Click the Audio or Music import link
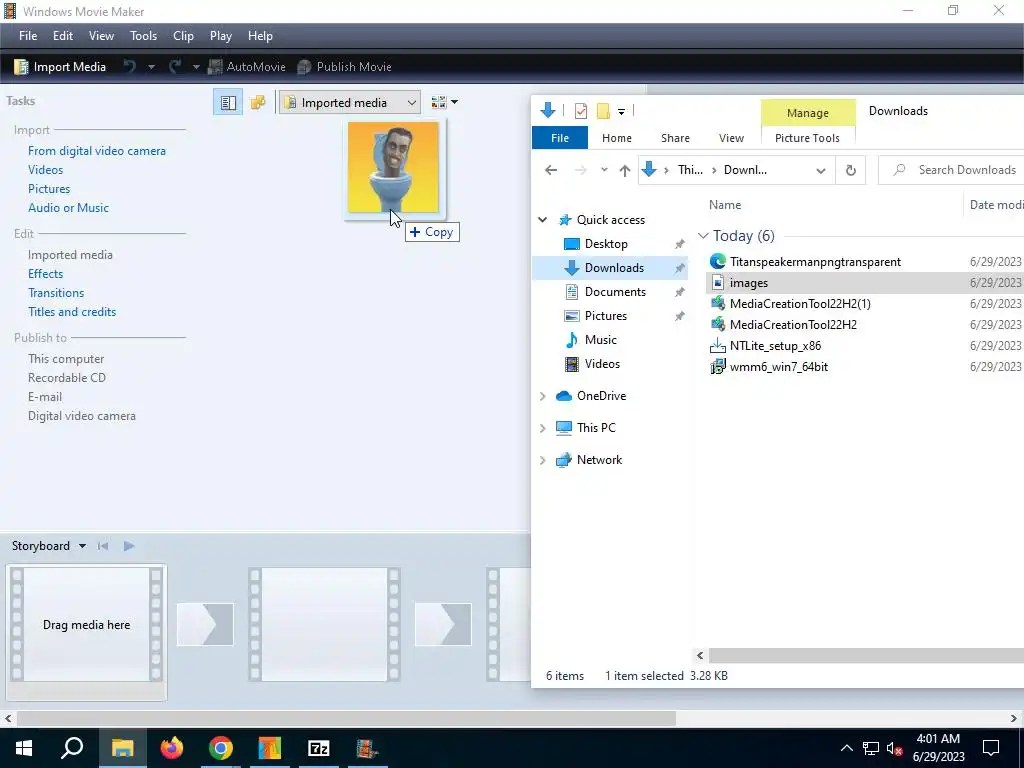 point(69,208)
